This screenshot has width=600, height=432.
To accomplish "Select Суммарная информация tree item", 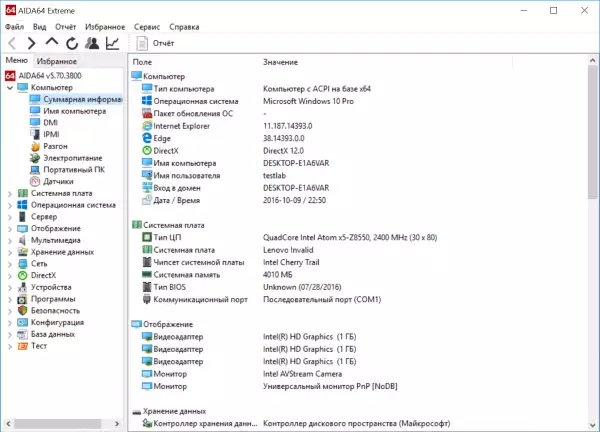I will [x=82, y=99].
